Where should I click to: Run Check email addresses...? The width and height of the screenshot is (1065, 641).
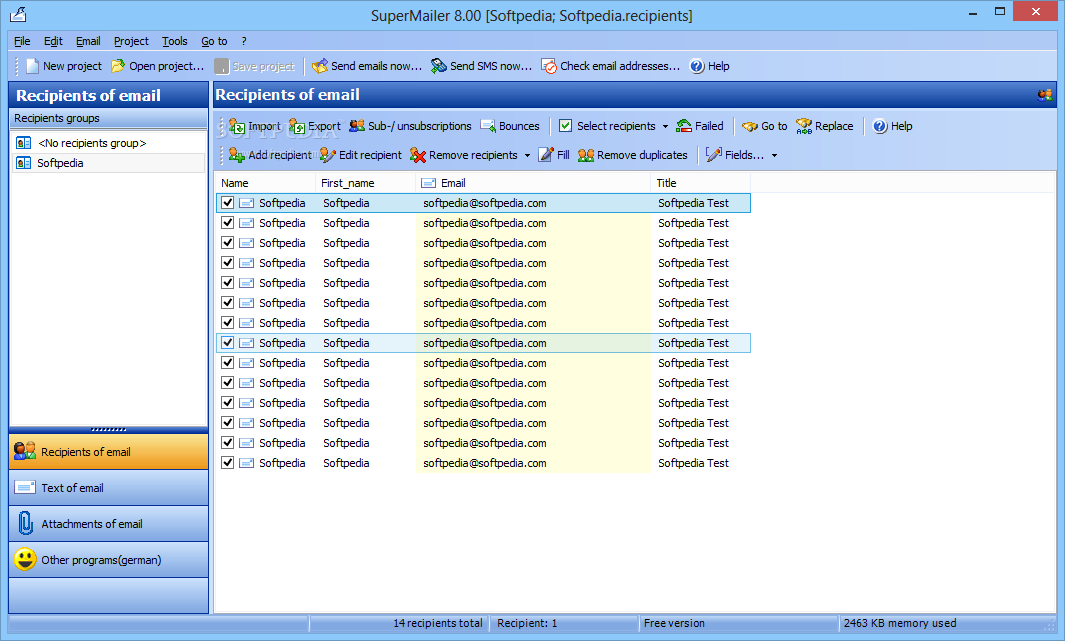610,66
